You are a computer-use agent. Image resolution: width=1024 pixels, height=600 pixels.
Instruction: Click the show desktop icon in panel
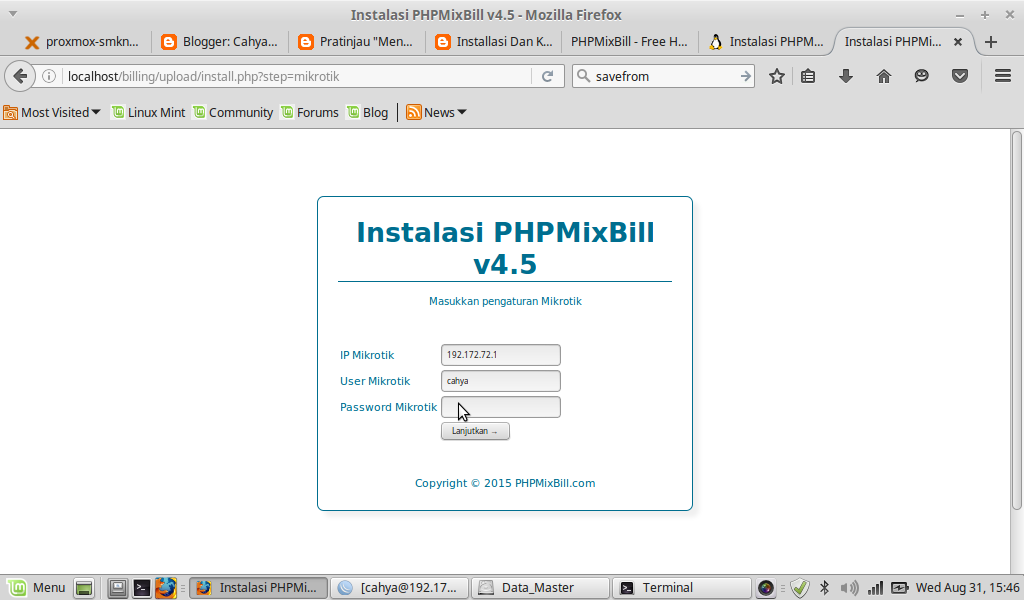click(84, 588)
